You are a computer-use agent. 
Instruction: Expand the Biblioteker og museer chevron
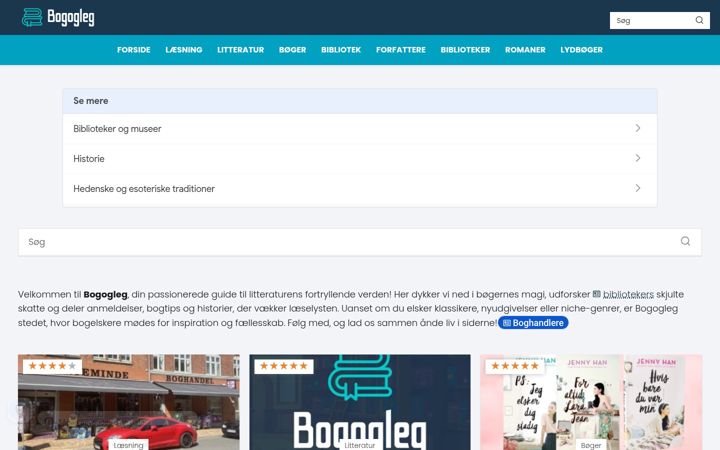click(638, 128)
